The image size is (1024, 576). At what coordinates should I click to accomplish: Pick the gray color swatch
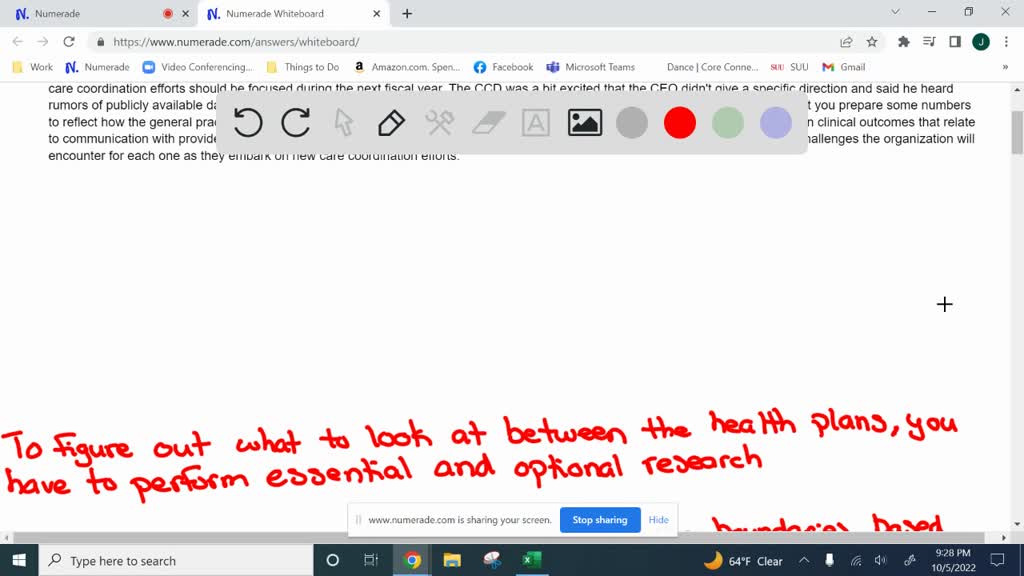(x=632, y=123)
